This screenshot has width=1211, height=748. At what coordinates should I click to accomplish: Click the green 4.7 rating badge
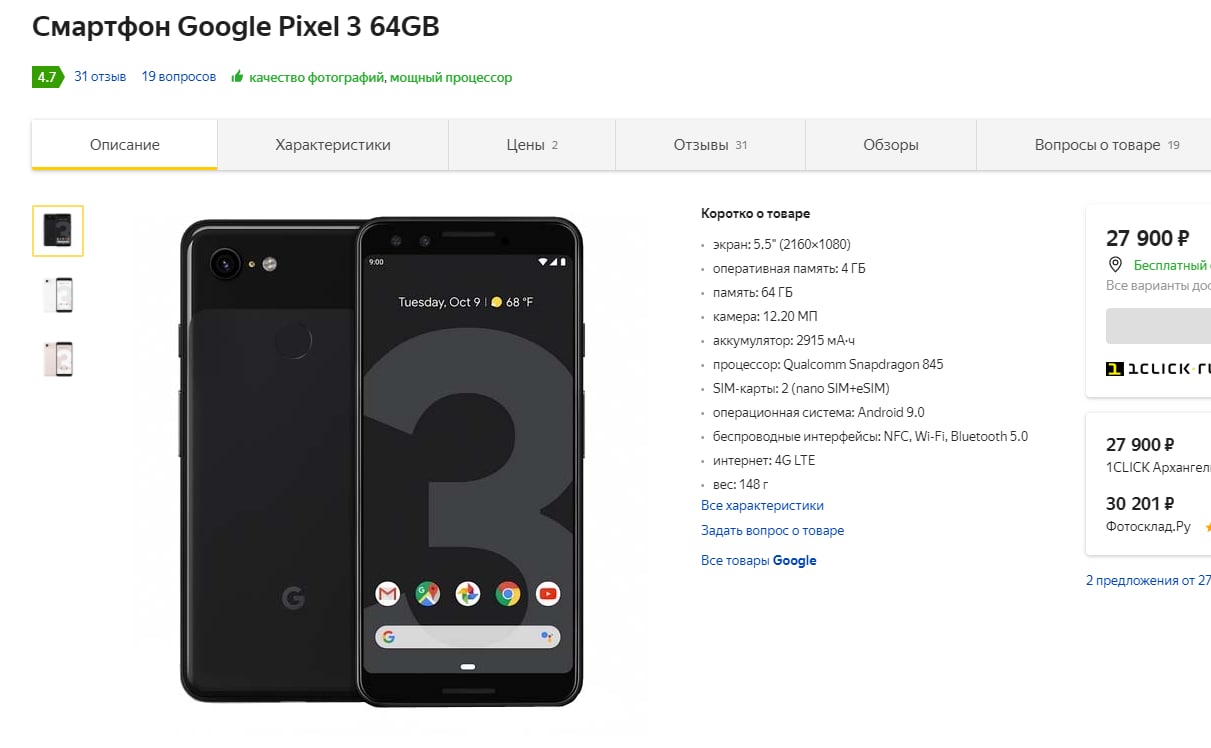click(x=47, y=77)
